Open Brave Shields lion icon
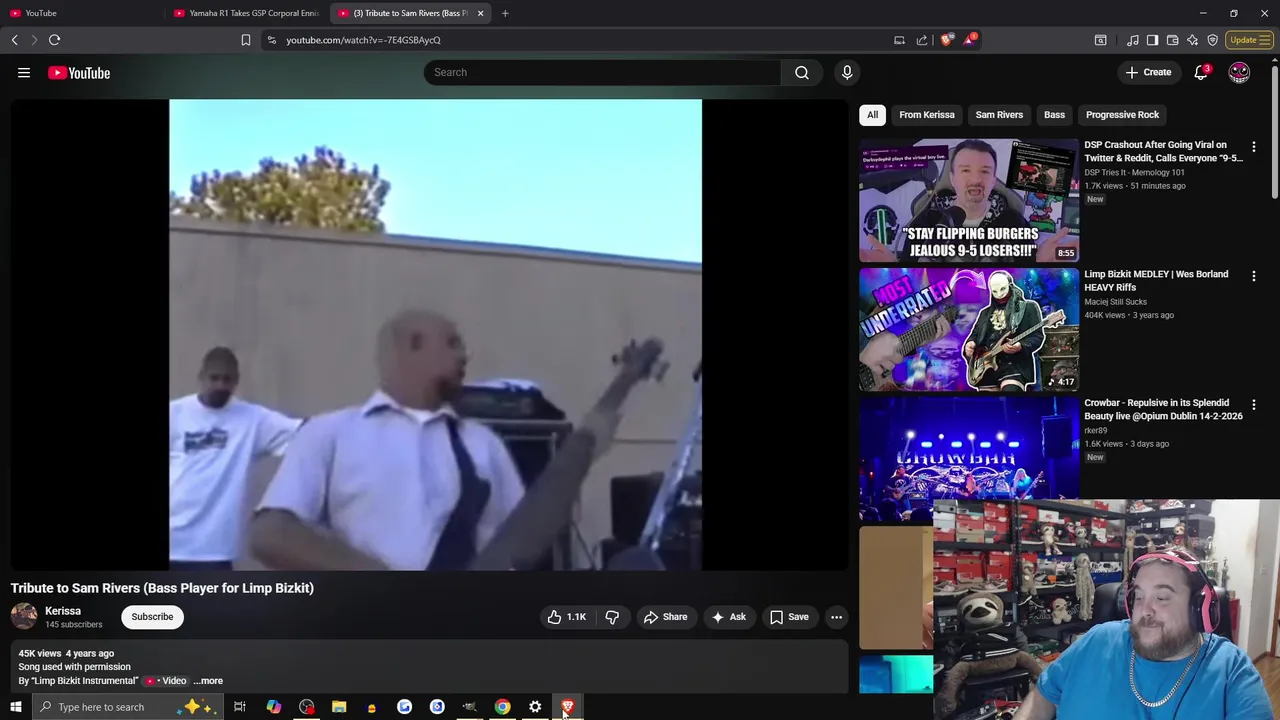The image size is (1280, 720). pos(947,40)
